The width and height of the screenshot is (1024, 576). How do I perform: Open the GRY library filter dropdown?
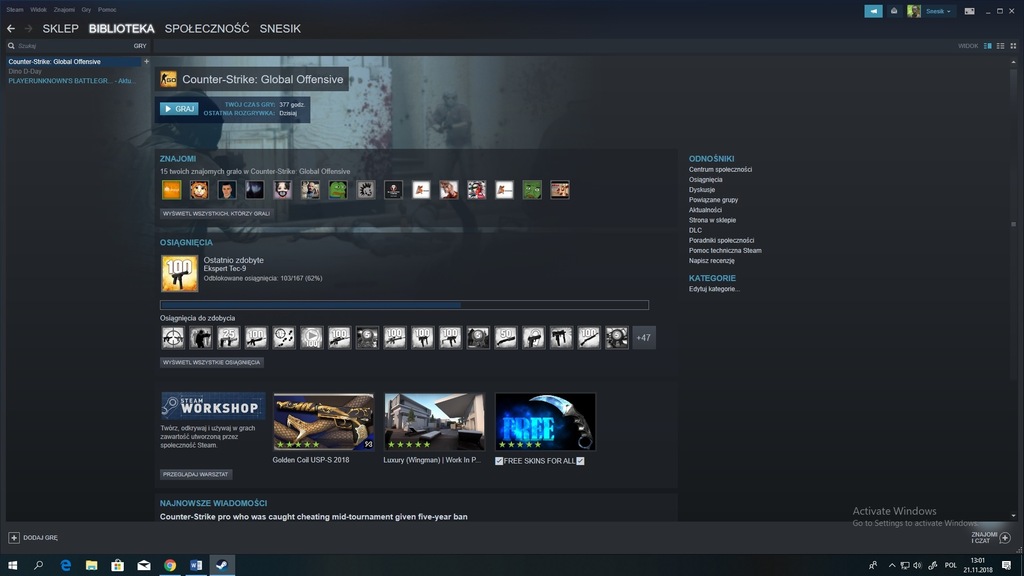(x=140, y=46)
